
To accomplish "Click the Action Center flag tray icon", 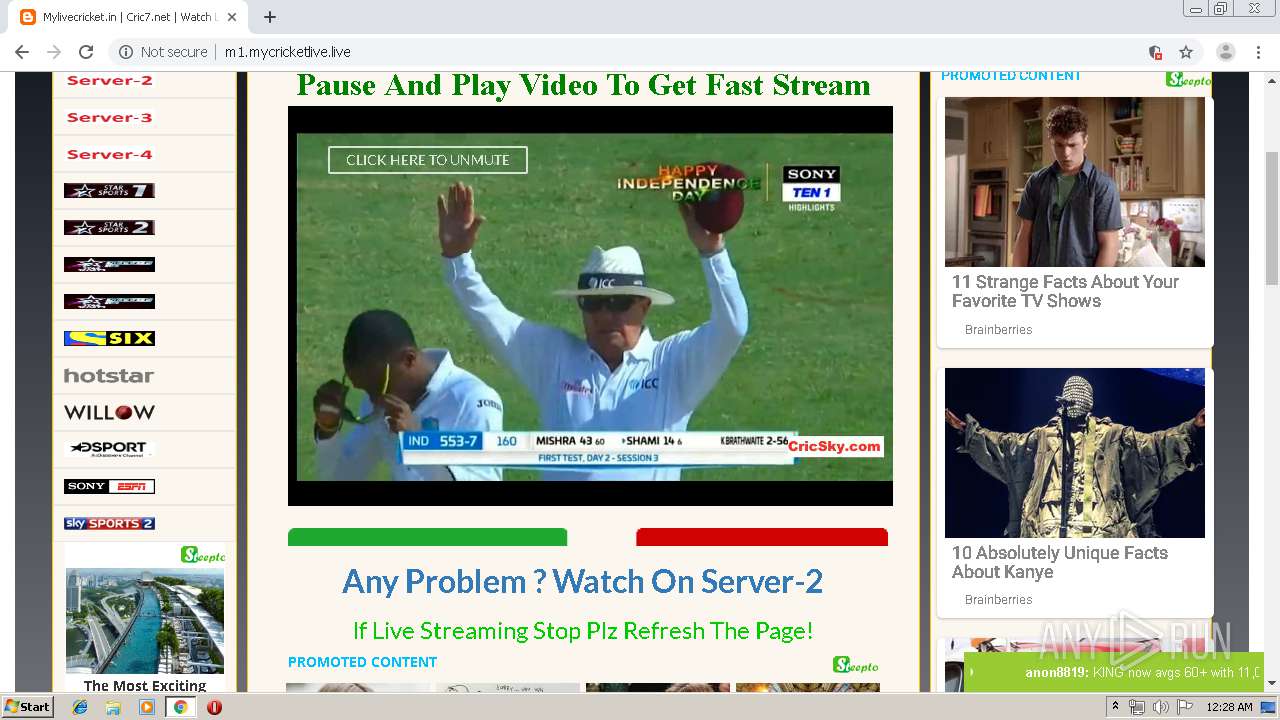I will tap(1185, 707).
